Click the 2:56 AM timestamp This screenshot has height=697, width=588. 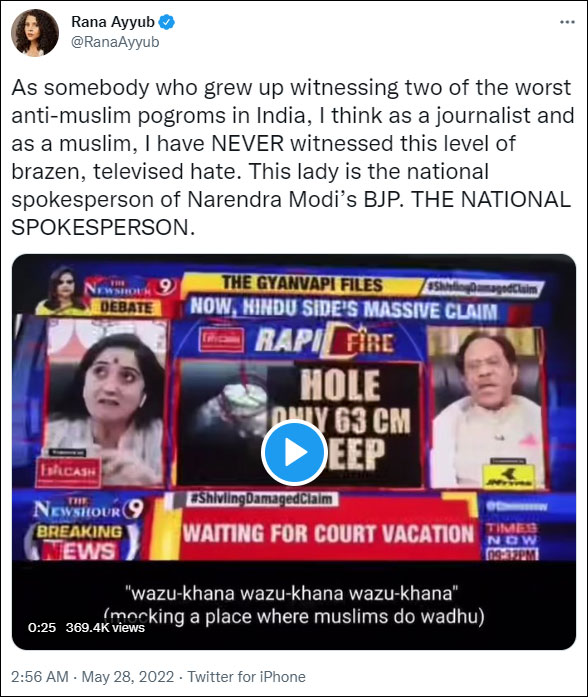tap(40, 677)
